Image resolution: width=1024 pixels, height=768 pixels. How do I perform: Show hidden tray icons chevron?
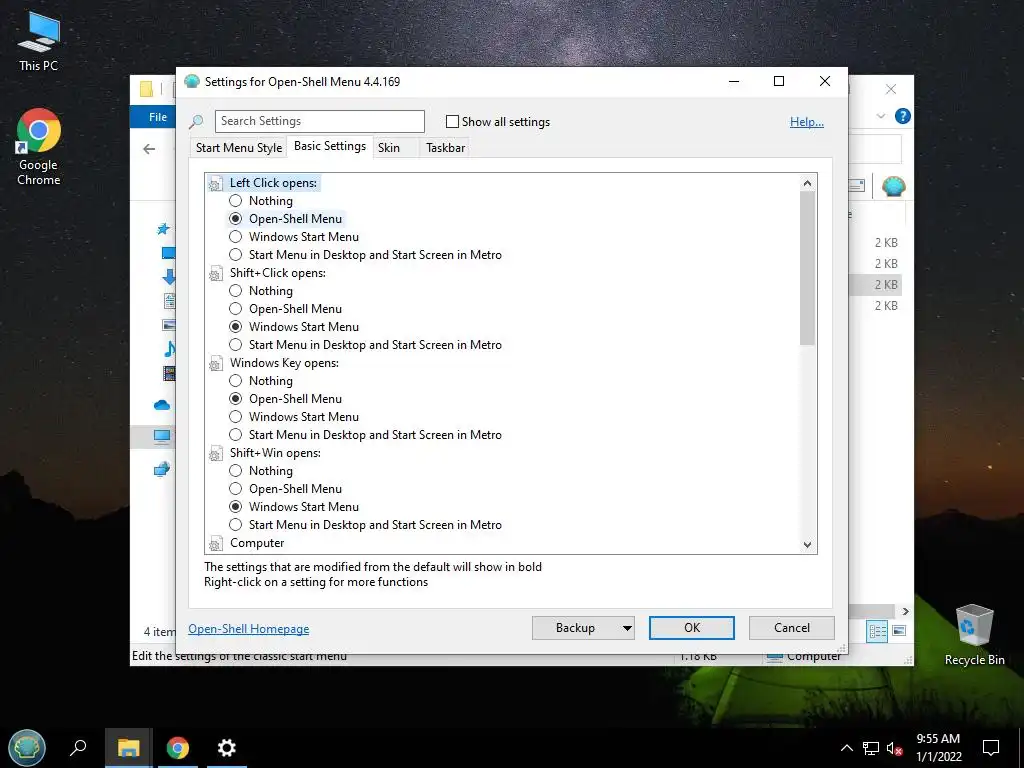pos(846,748)
